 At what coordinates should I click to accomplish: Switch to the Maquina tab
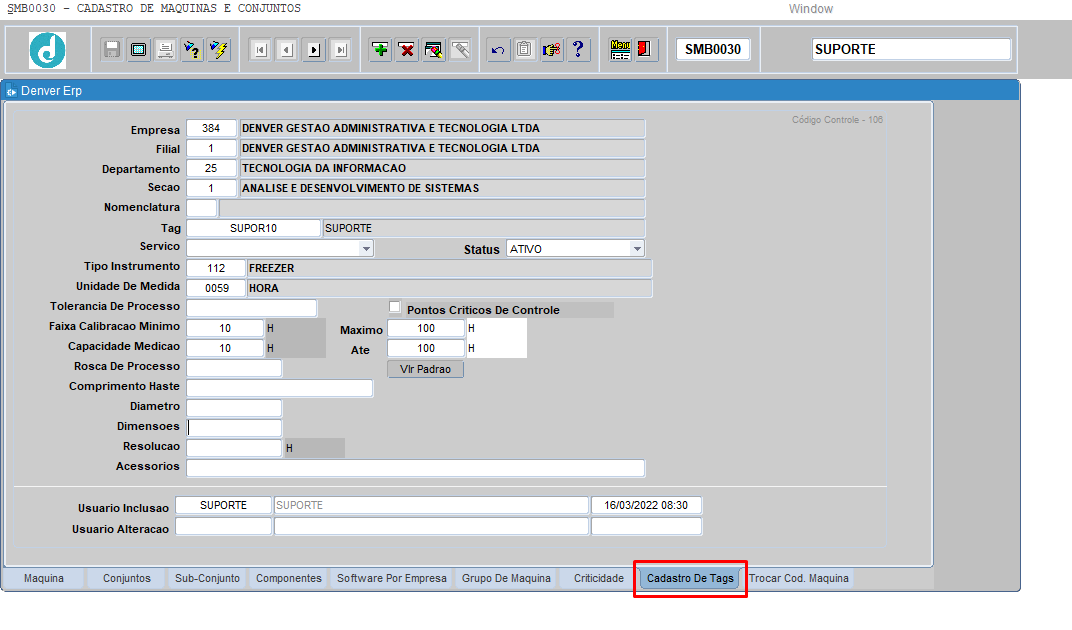[44, 578]
